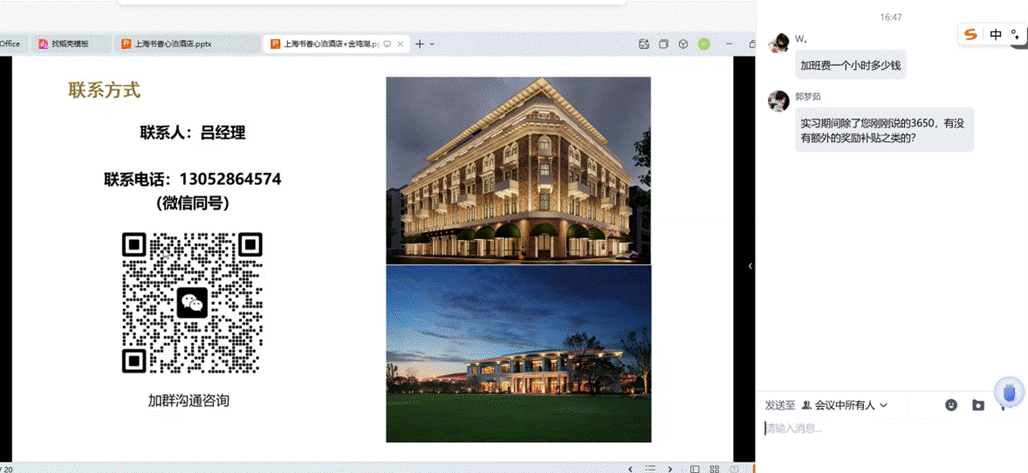Go to previous slide with left arrow
Screen dimensions: 1028x473
tap(629, 467)
